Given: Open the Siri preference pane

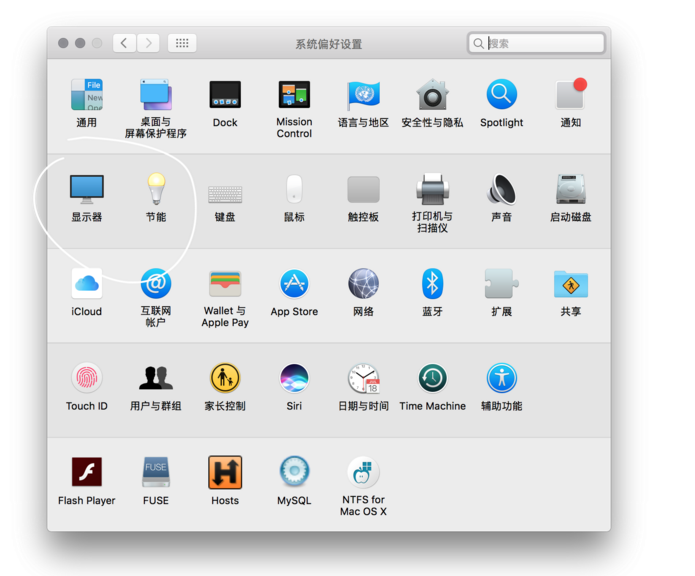Looking at the screenshot, I should click(x=294, y=379).
